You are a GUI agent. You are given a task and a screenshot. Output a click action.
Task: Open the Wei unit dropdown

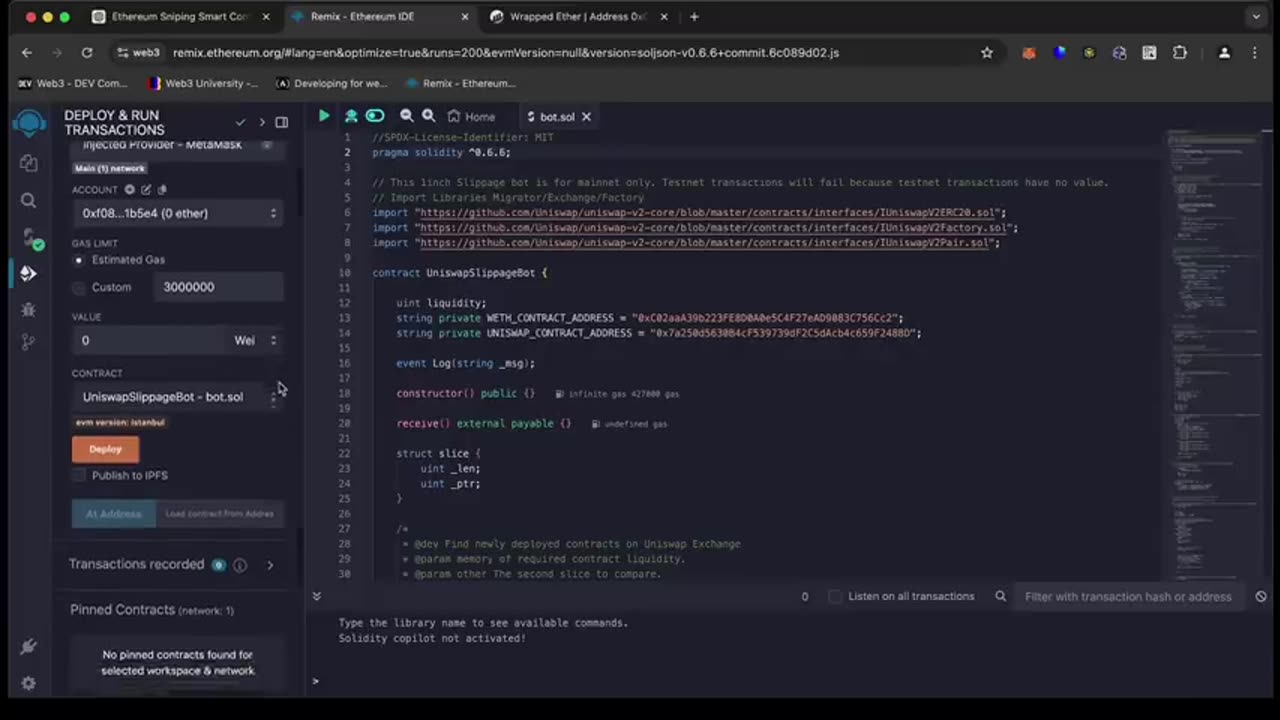(x=256, y=340)
